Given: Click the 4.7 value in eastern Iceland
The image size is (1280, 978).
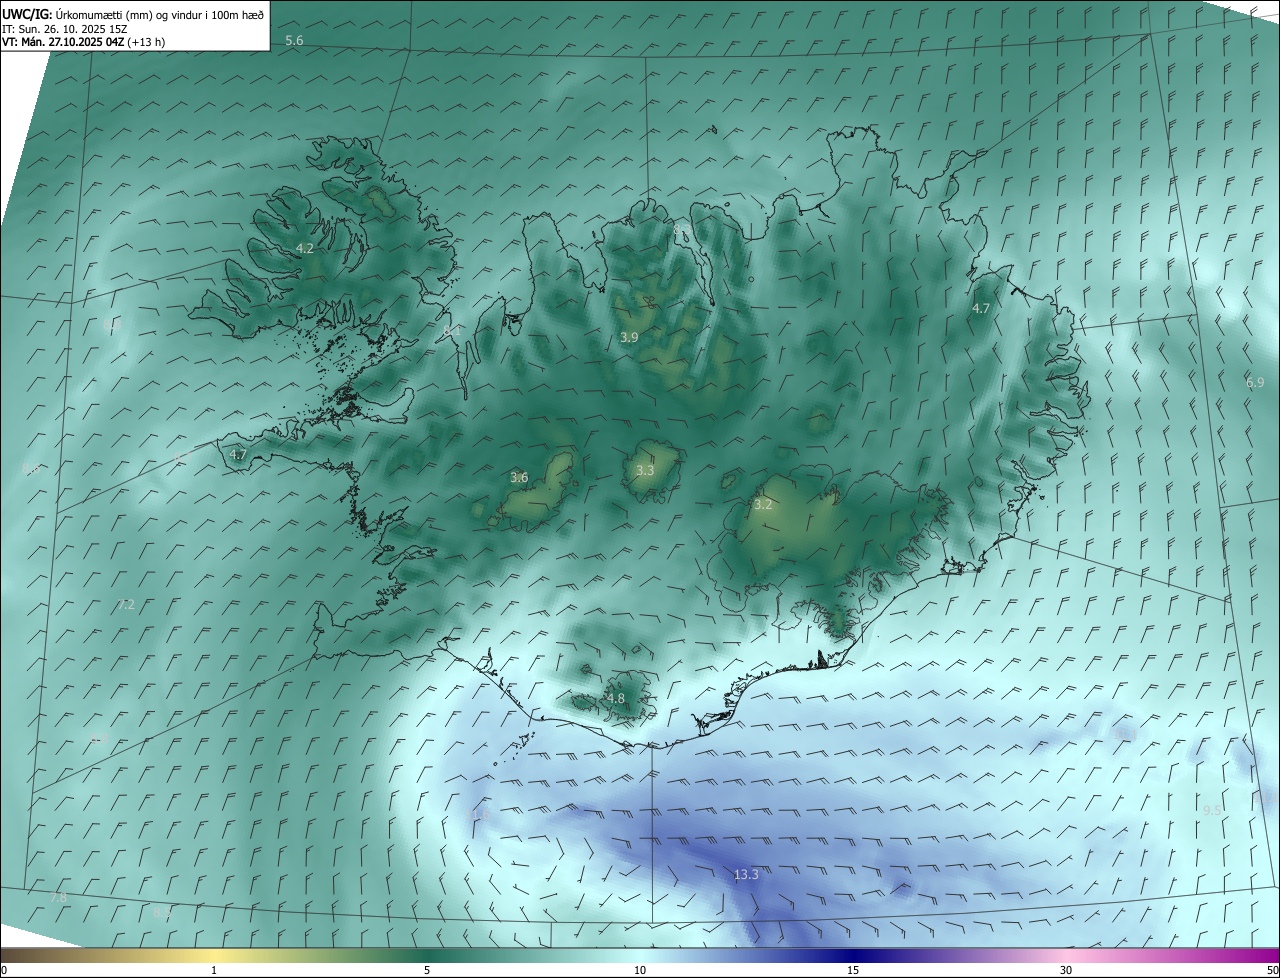Looking at the screenshot, I should [981, 309].
